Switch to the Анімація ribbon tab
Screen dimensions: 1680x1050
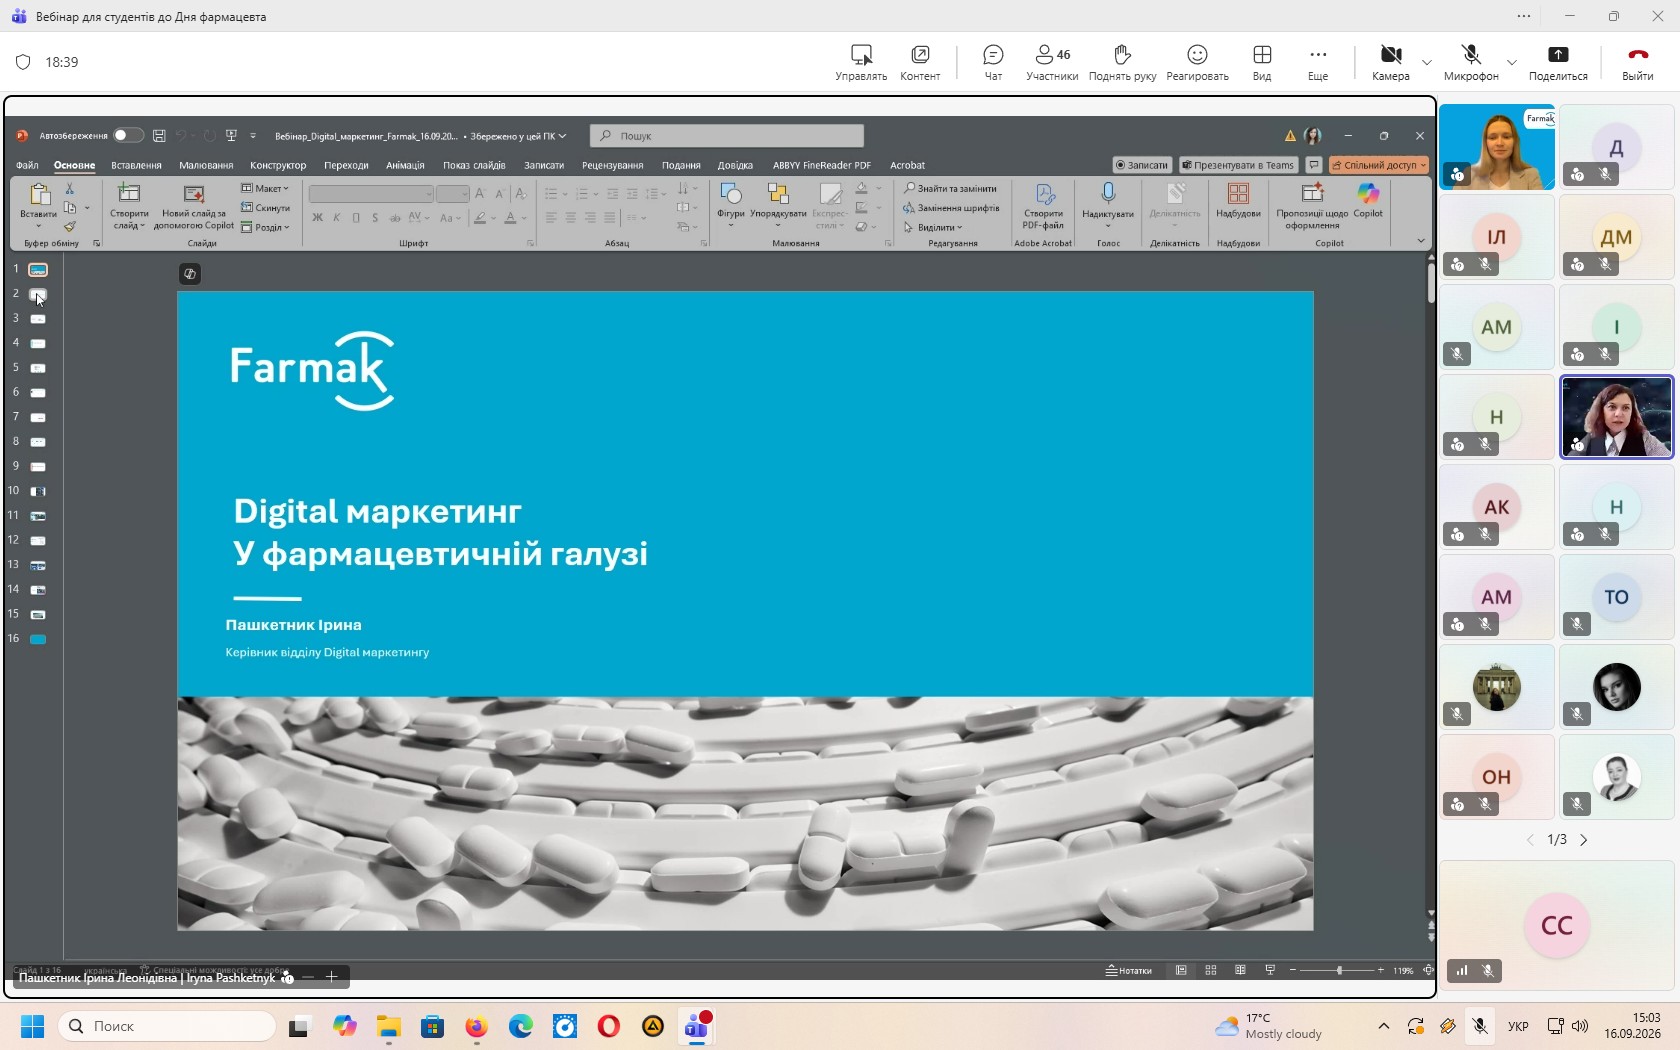pos(405,165)
